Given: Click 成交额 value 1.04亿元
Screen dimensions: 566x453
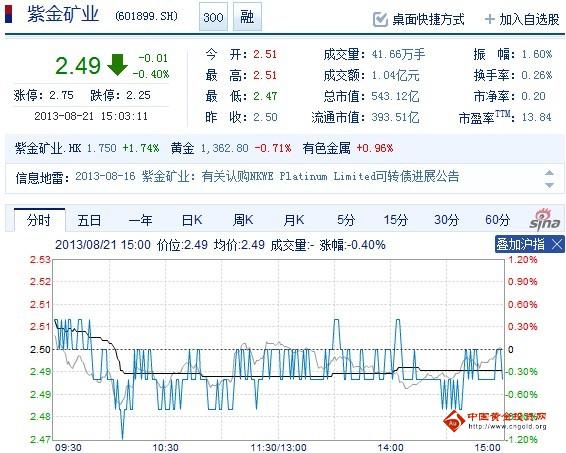Looking at the screenshot, I should (x=395, y=75).
